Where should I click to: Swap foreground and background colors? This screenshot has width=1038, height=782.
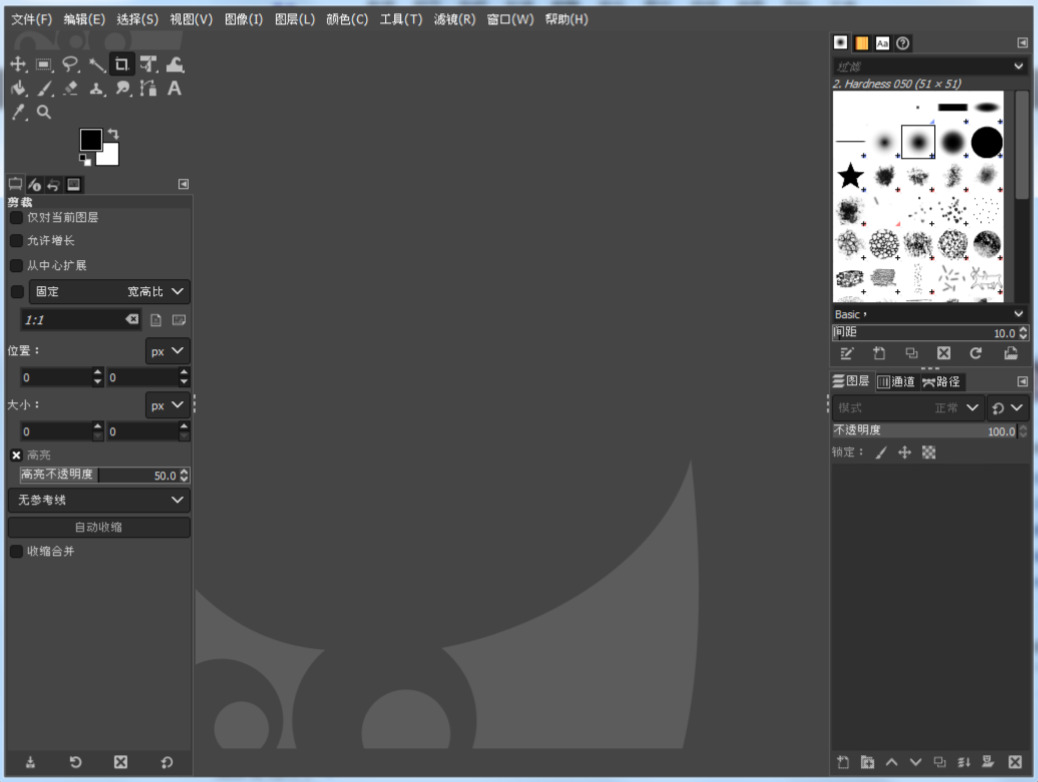tap(113, 134)
